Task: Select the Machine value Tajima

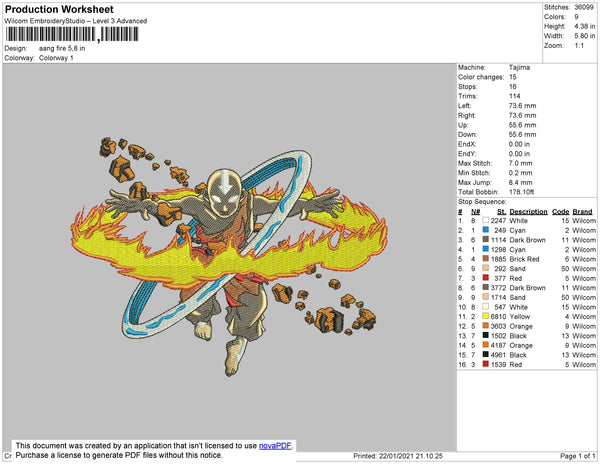Action: tap(519, 67)
